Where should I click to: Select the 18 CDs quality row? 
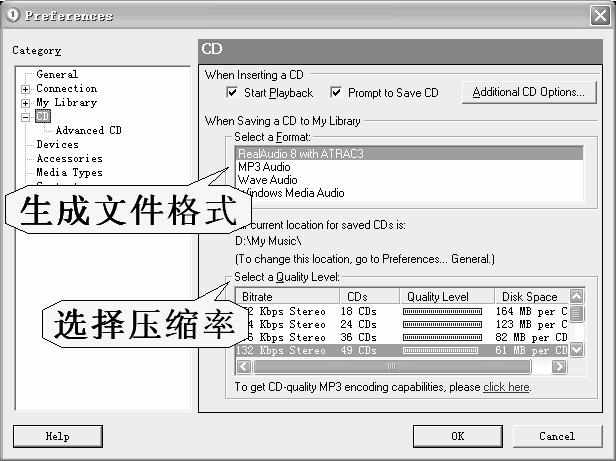pyautogui.click(x=402, y=312)
